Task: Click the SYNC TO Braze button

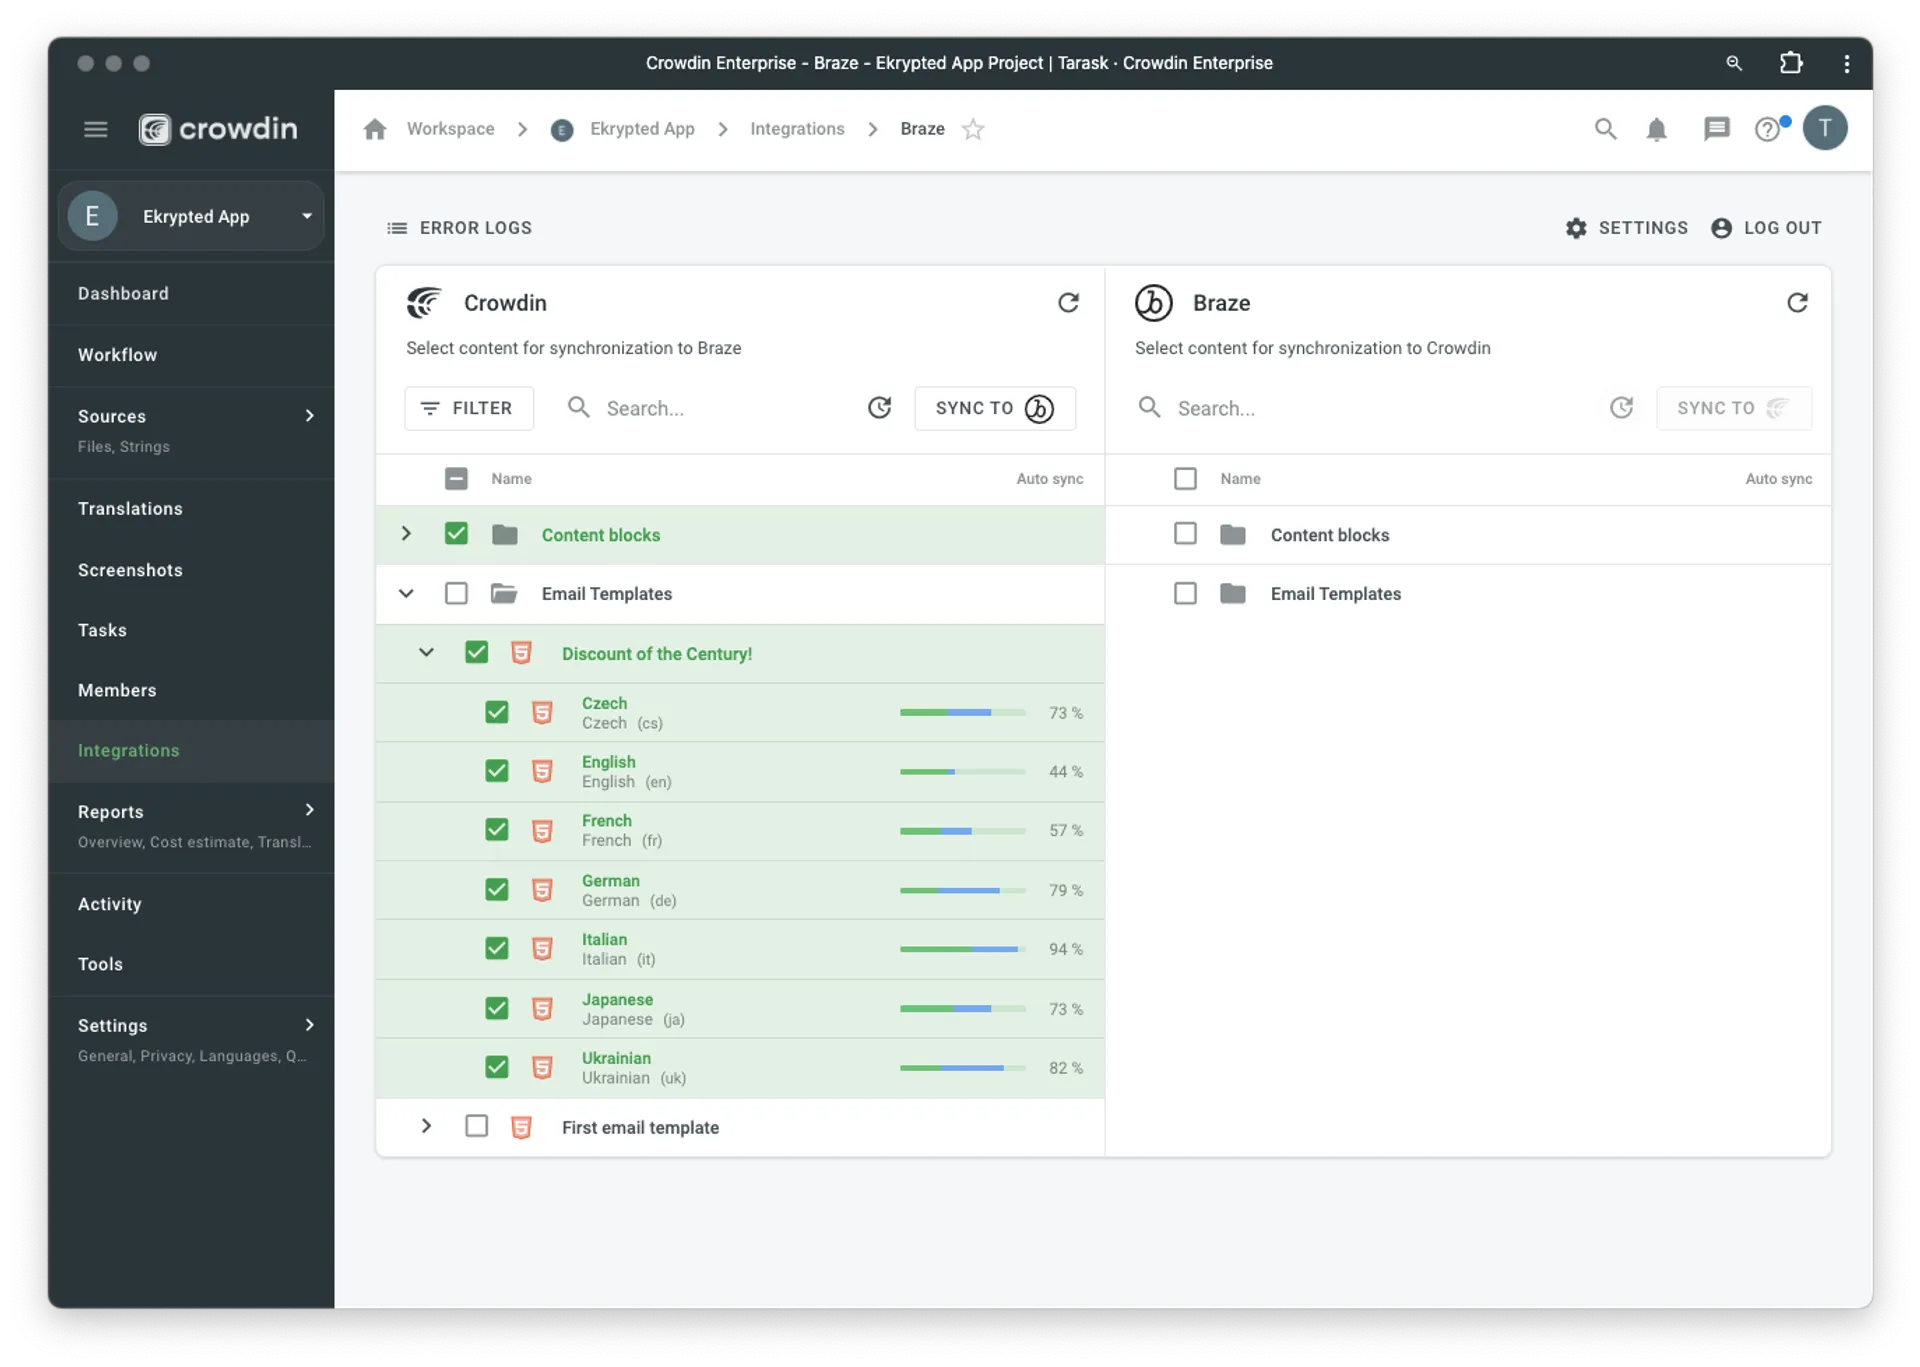Action: [994, 408]
